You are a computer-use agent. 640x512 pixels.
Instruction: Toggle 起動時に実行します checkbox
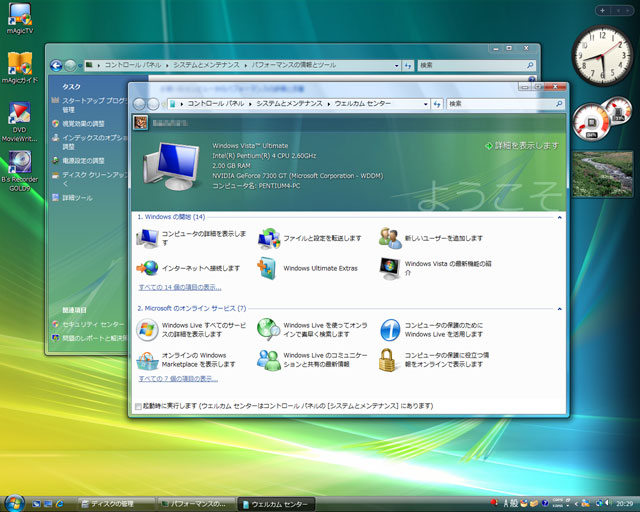click(x=138, y=406)
